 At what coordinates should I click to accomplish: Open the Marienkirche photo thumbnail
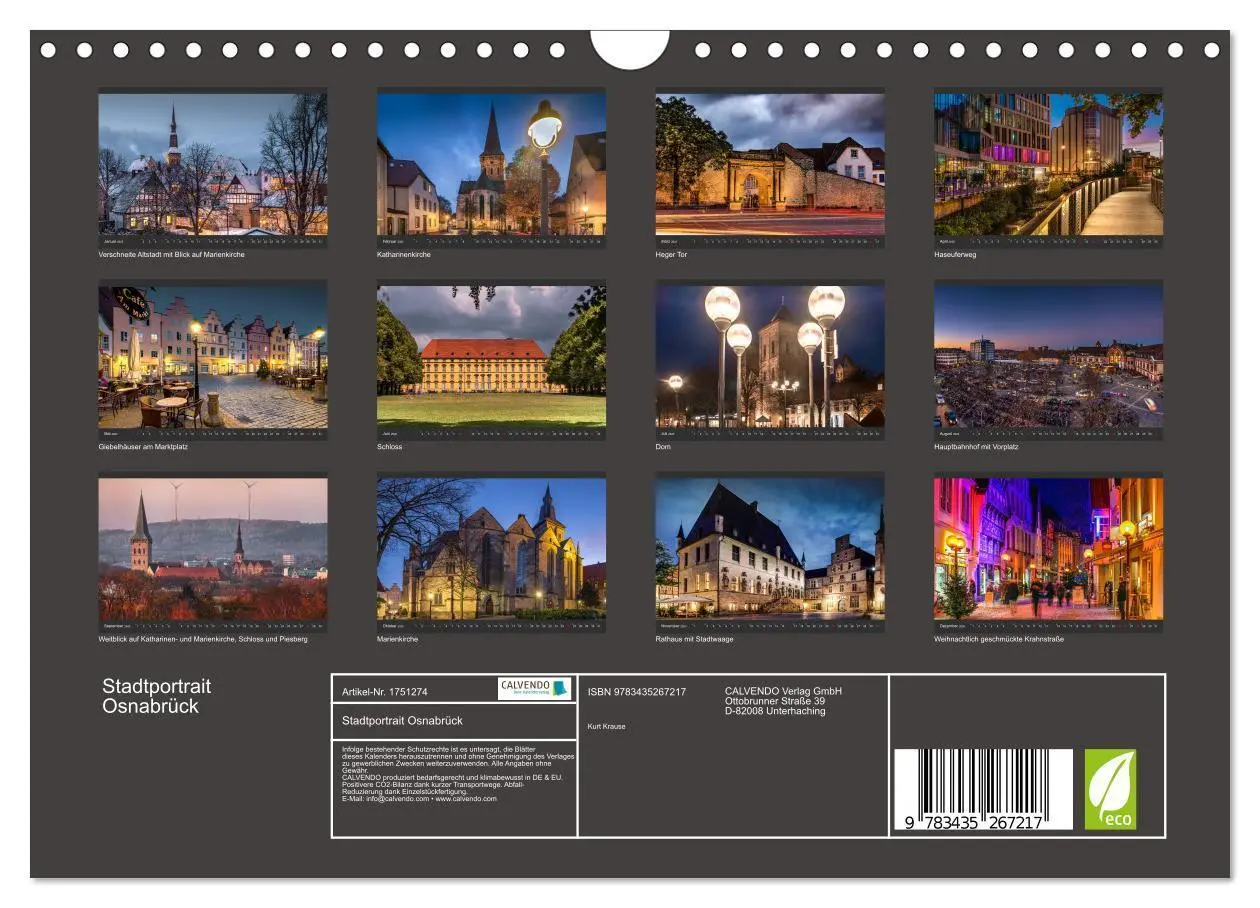[x=491, y=549]
